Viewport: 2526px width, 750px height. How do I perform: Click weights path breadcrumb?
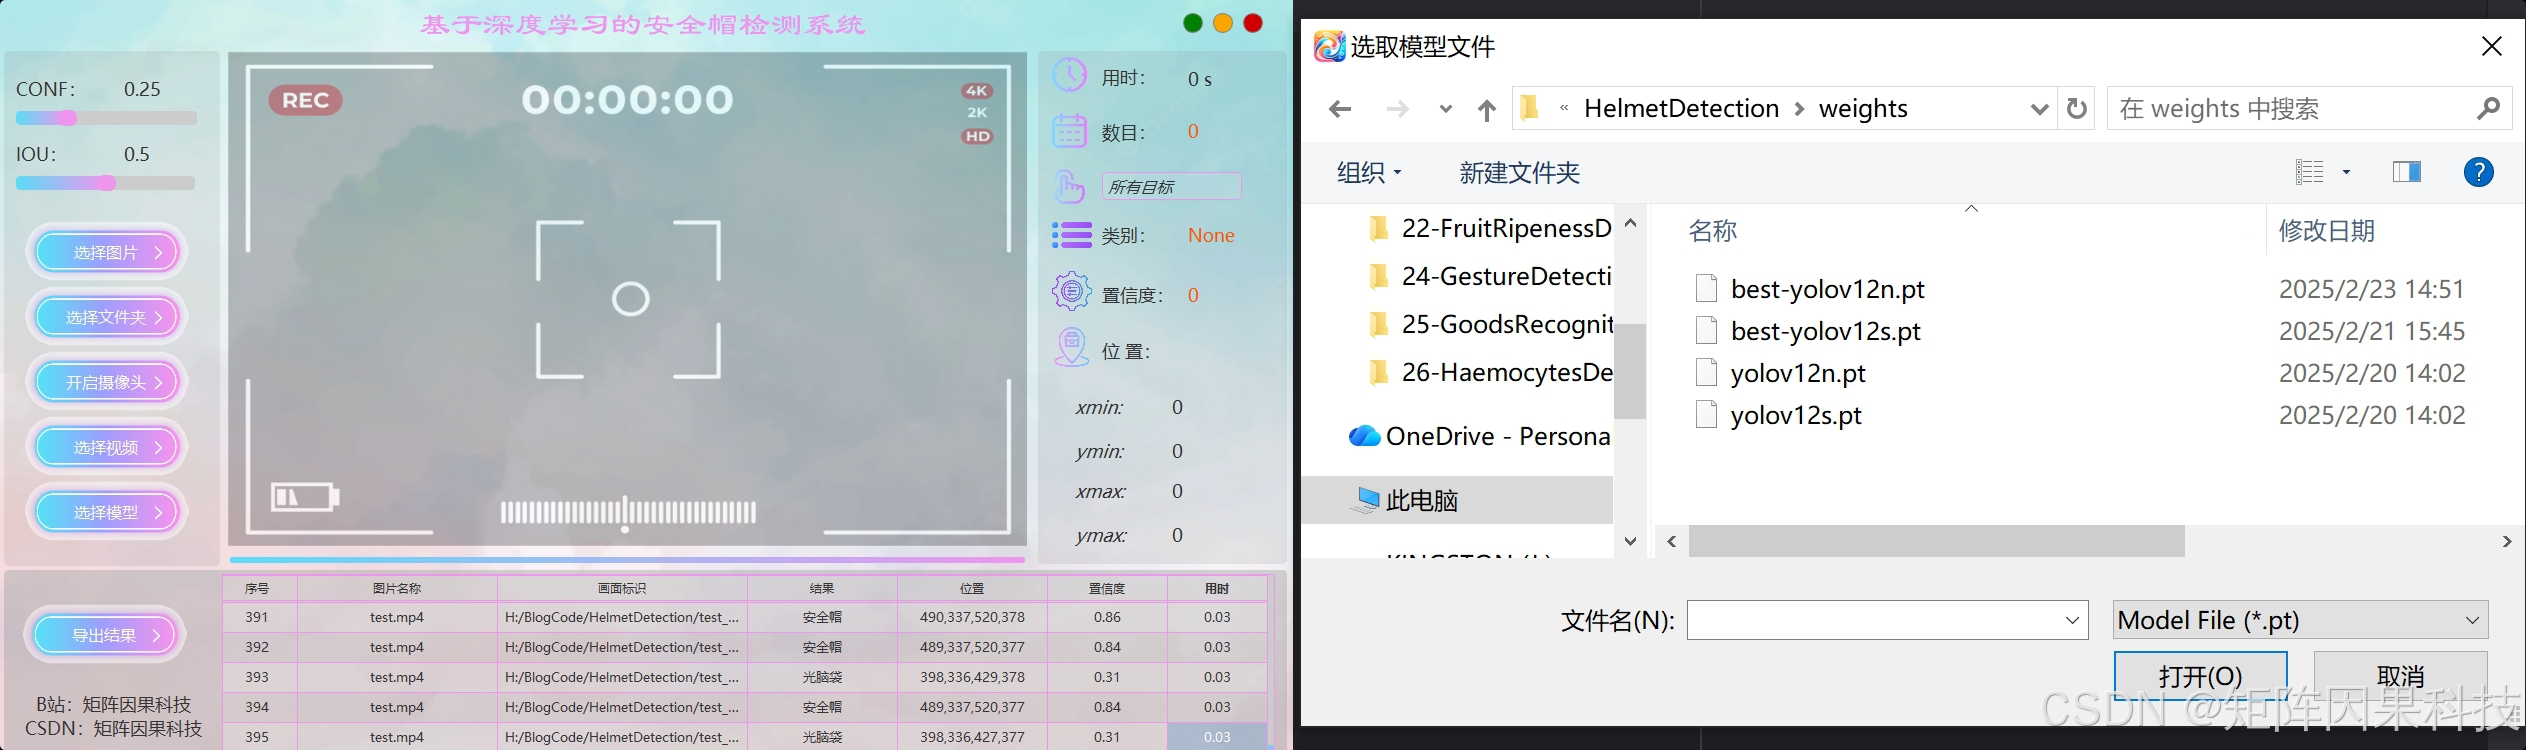point(1863,108)
